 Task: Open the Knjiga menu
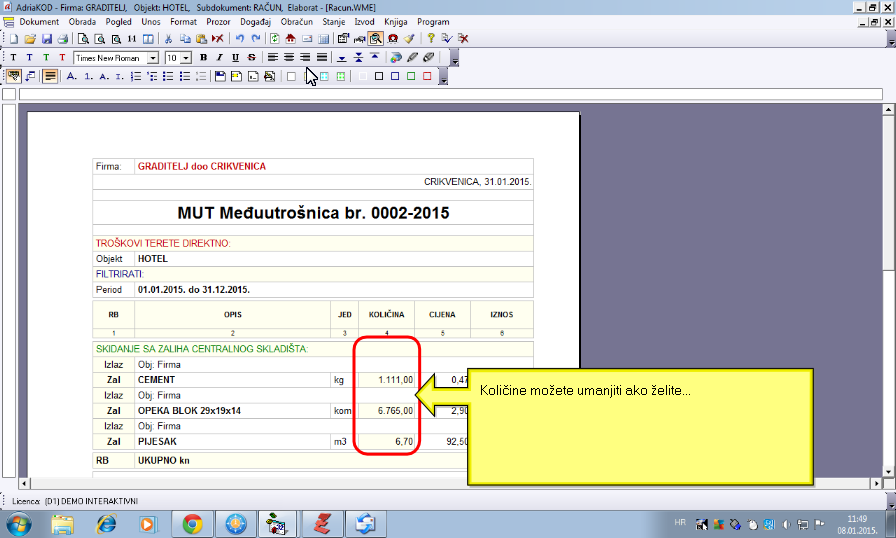coord(395,22)
